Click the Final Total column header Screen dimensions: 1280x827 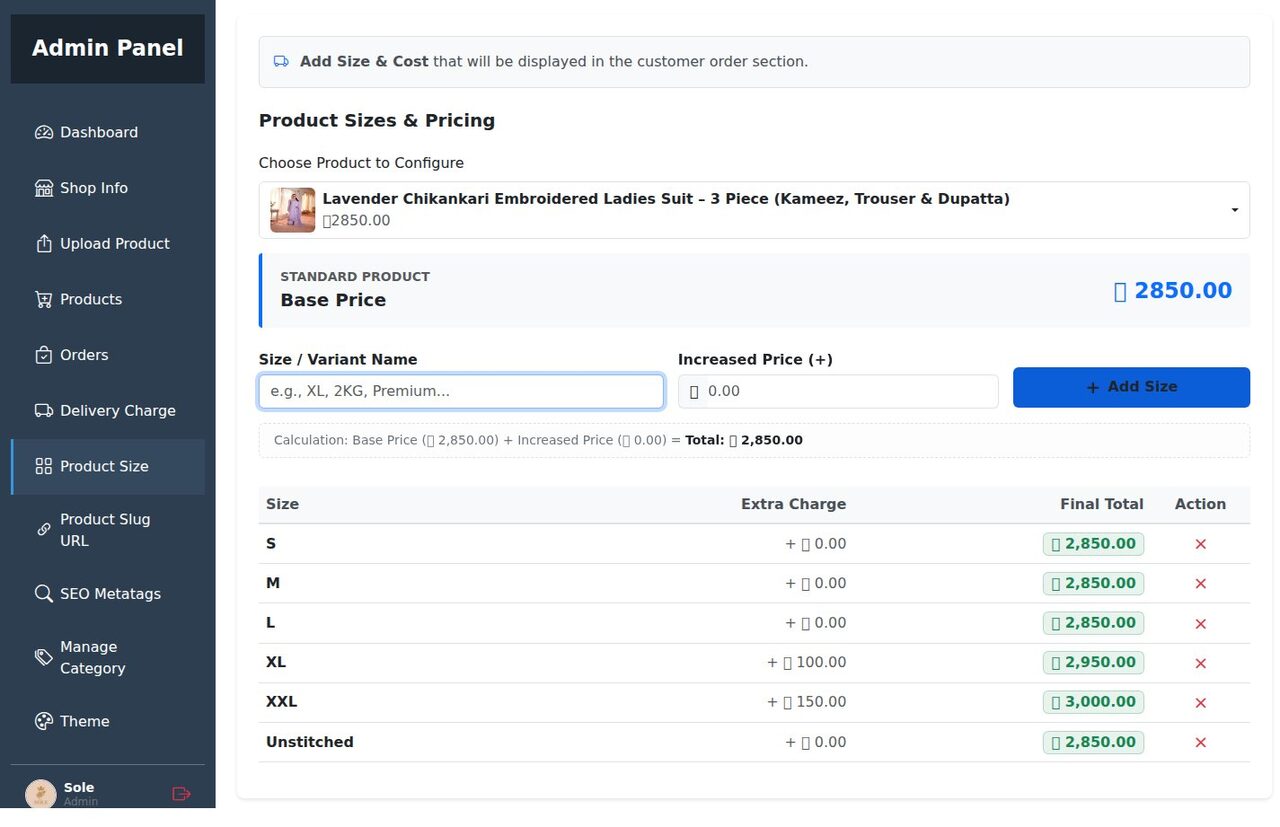[1101, 504]
